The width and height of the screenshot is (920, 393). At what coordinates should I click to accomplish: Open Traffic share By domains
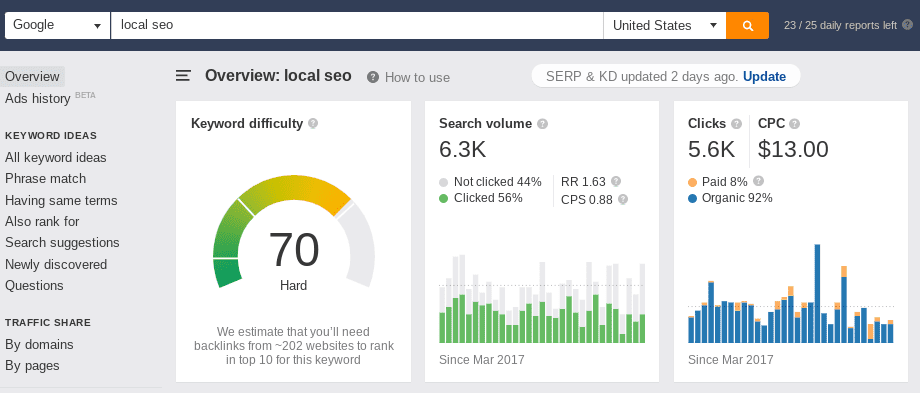(39, 344)
